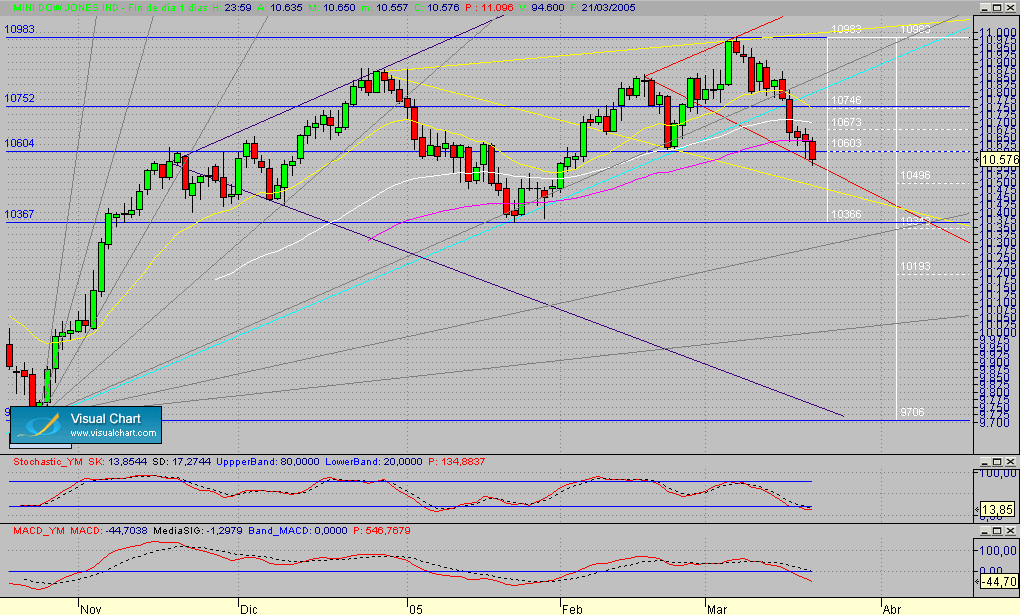Viewport: 1020px width, 615px height.
Task: Click the 'P : 11.096' header value
Action: (x=489, y=8)
